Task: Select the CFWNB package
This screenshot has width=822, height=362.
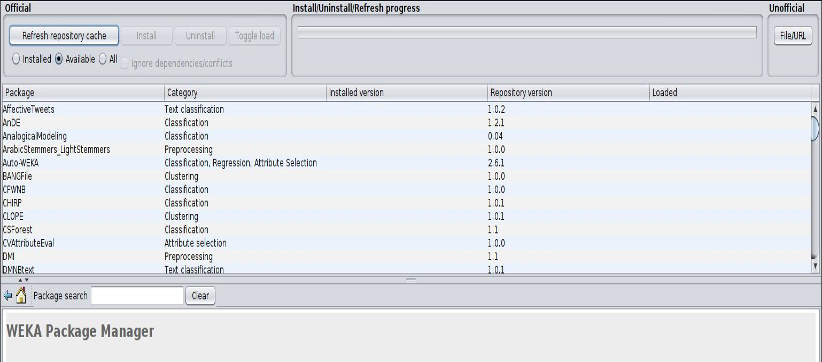Action: (406, 190)
